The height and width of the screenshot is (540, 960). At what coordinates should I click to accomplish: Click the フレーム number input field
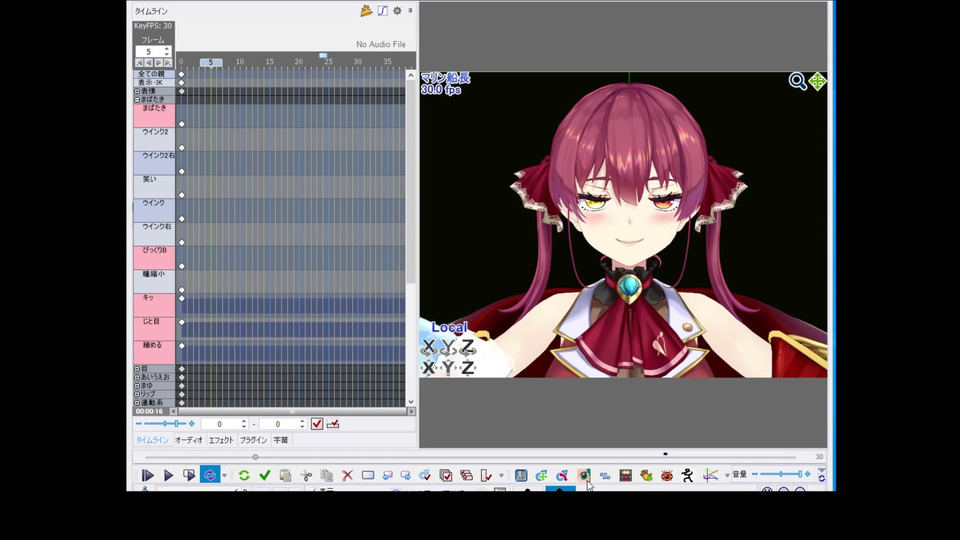click(149, 52)
